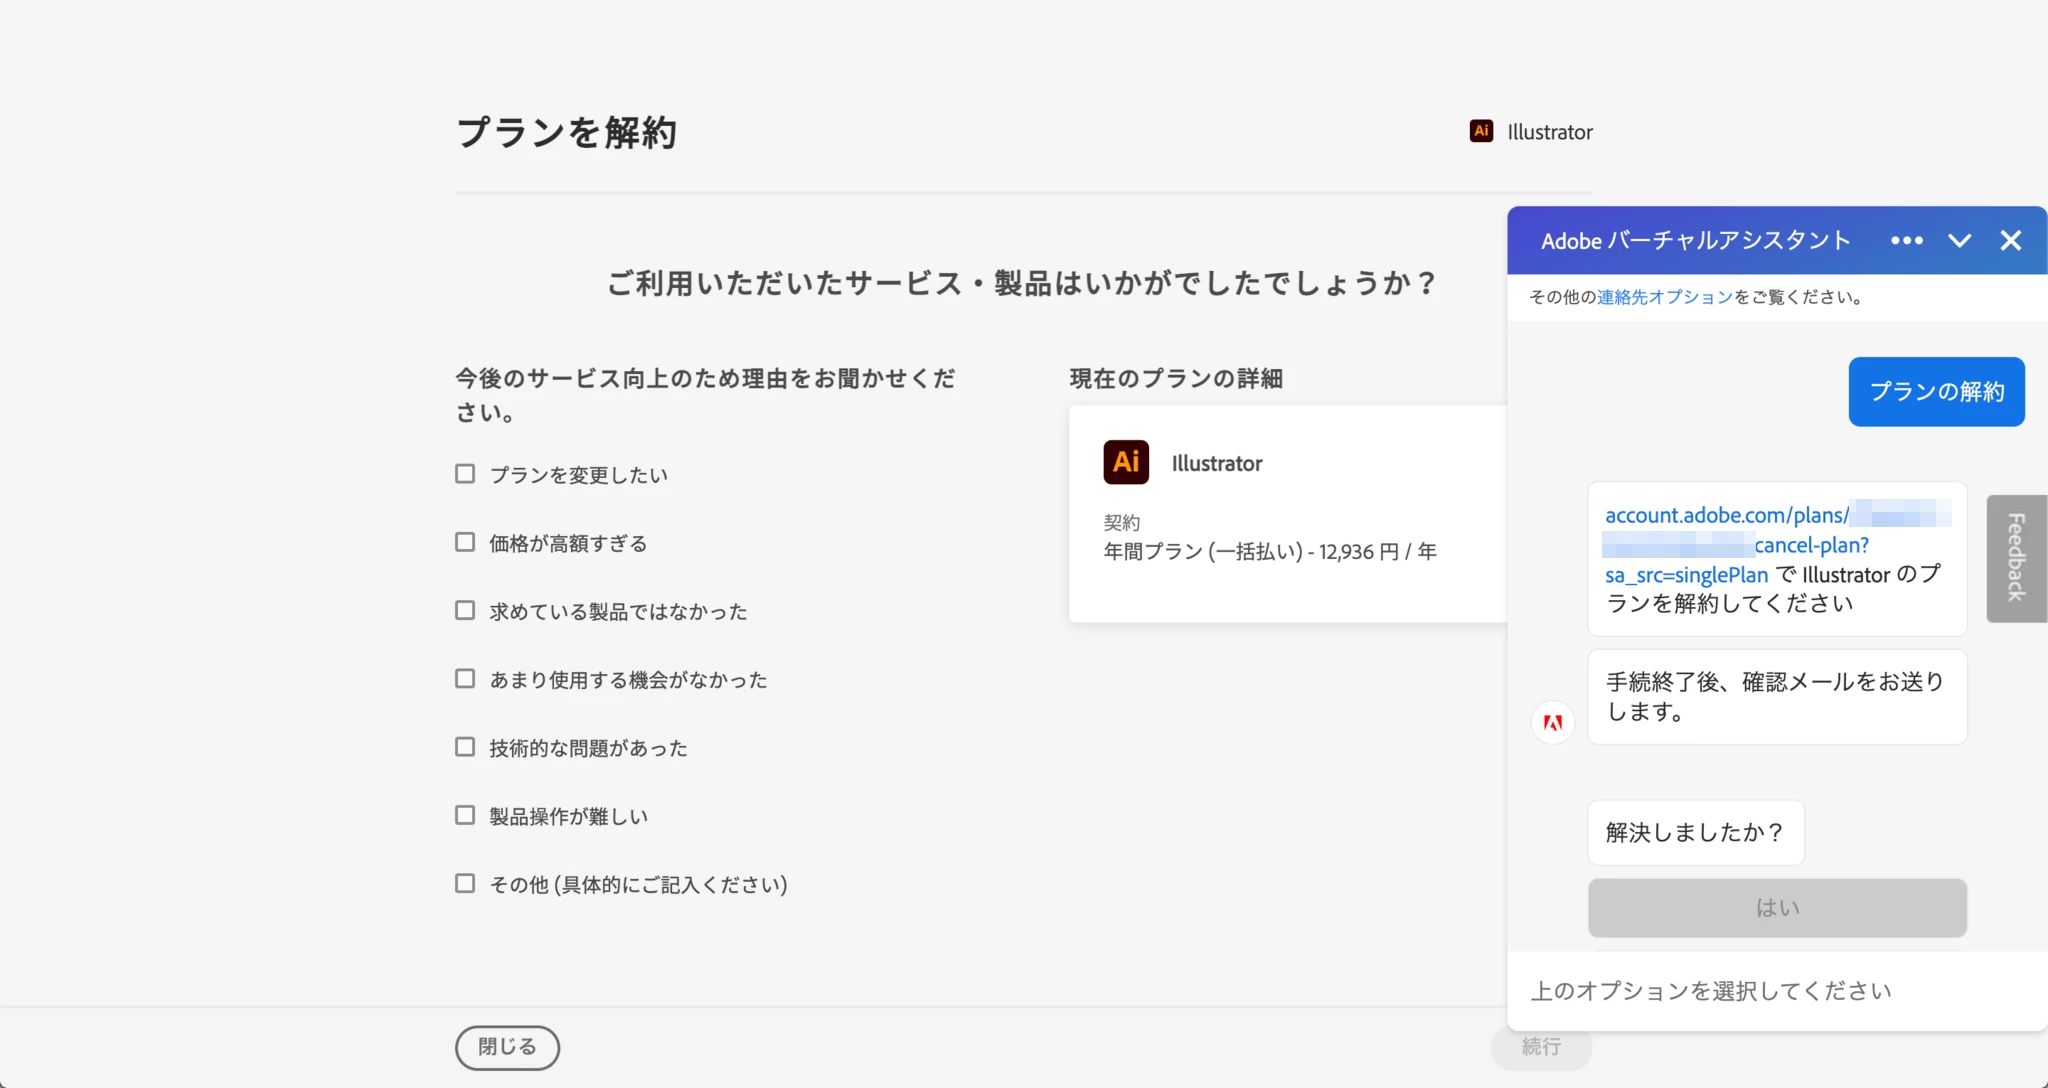
Task: Minimize the Adobe virtual assistant with chevron
Action: [x=1959, y=240]
